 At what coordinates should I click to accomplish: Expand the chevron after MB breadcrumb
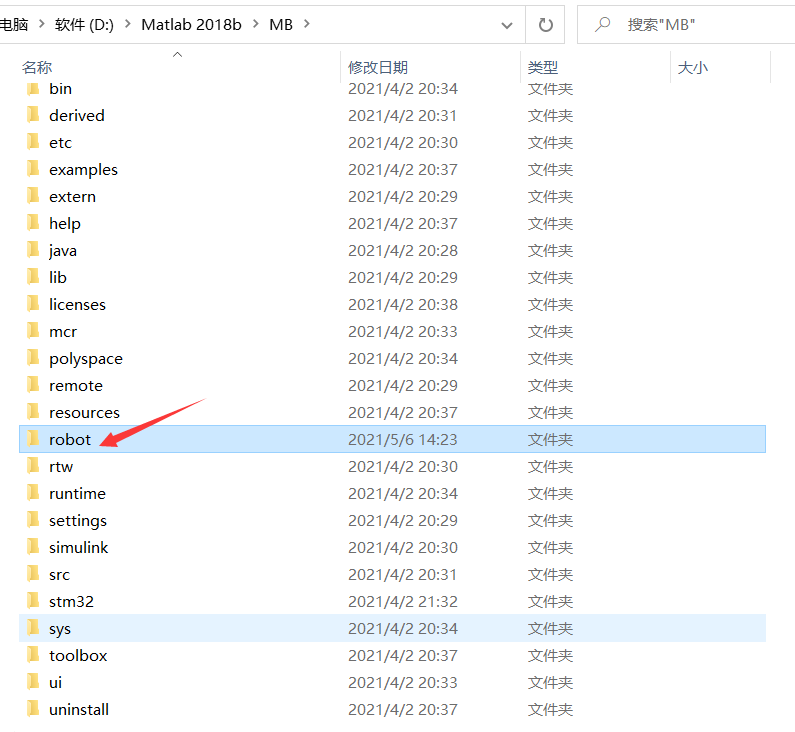pos(307,24)
